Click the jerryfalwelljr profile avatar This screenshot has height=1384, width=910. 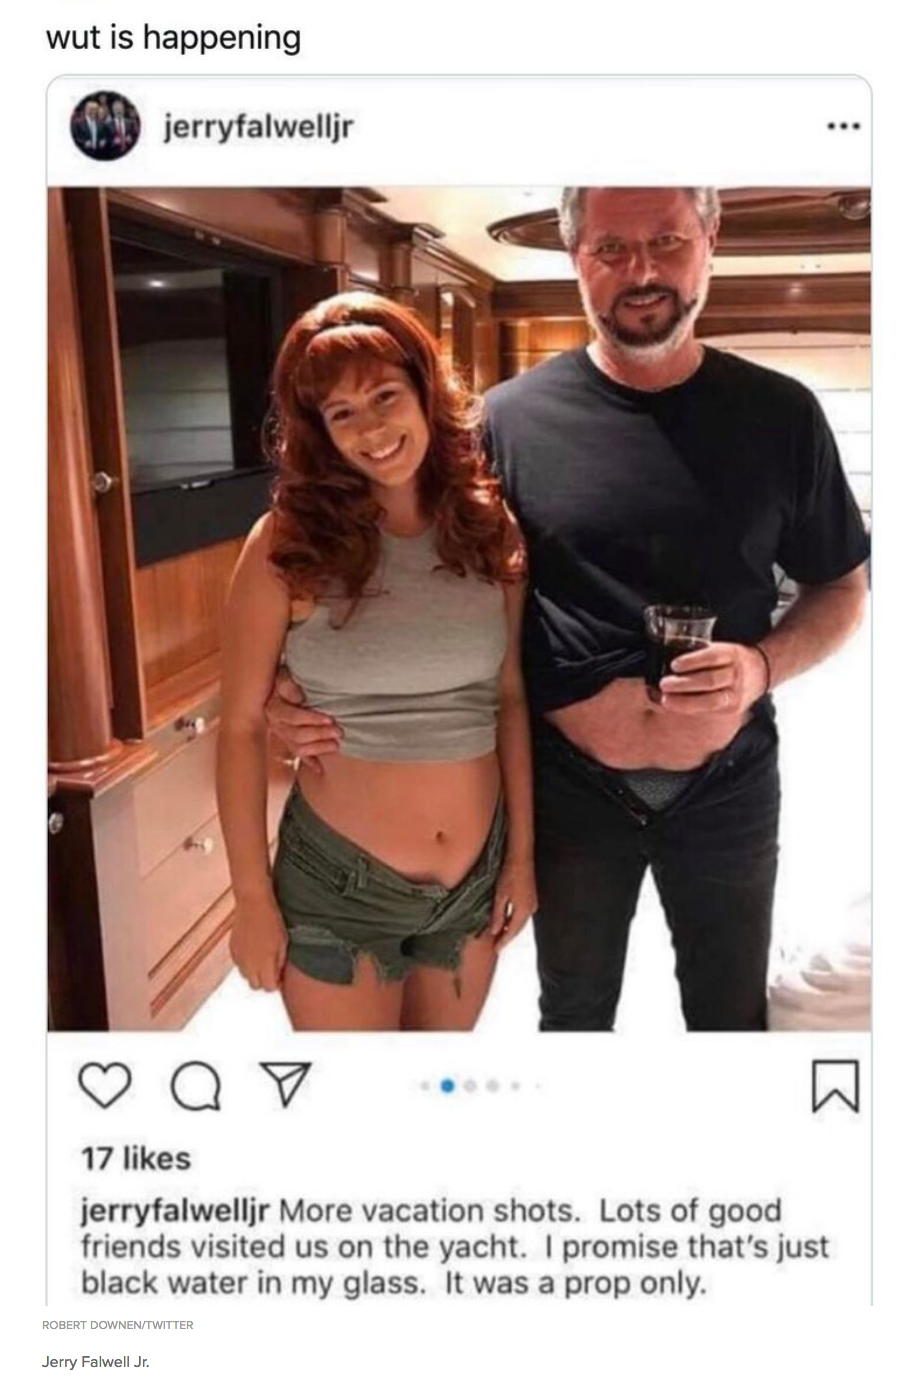pyautogui.click(x=105, y=126)
